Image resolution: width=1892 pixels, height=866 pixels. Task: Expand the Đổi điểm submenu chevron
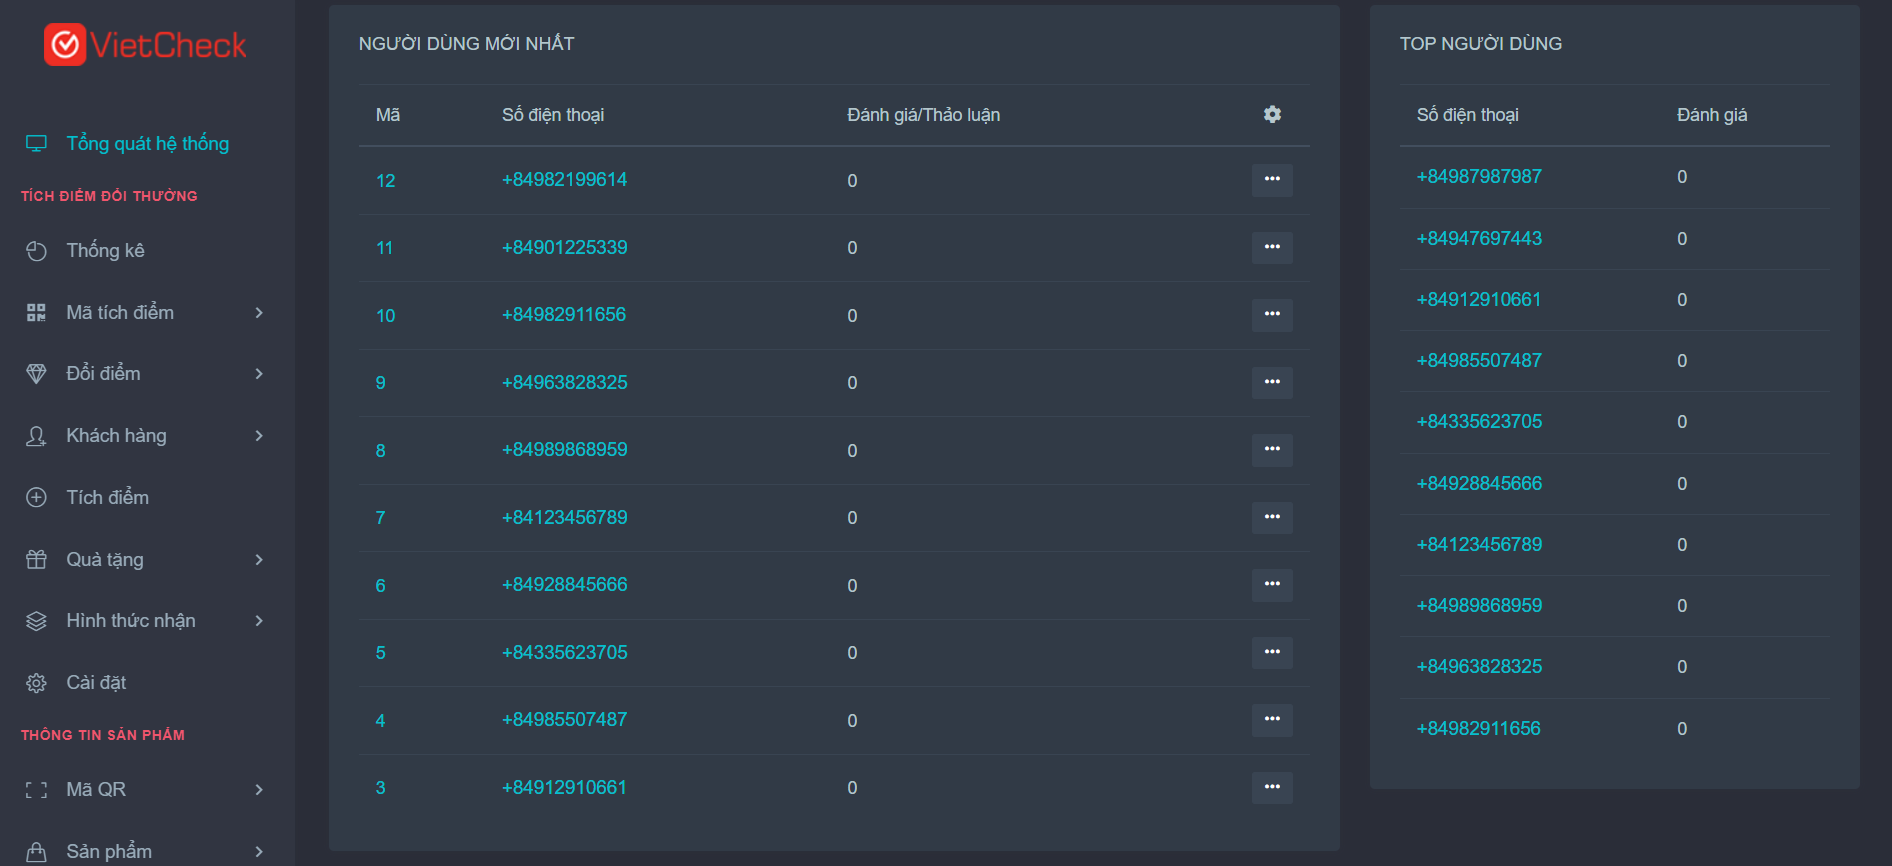(259, 374)
